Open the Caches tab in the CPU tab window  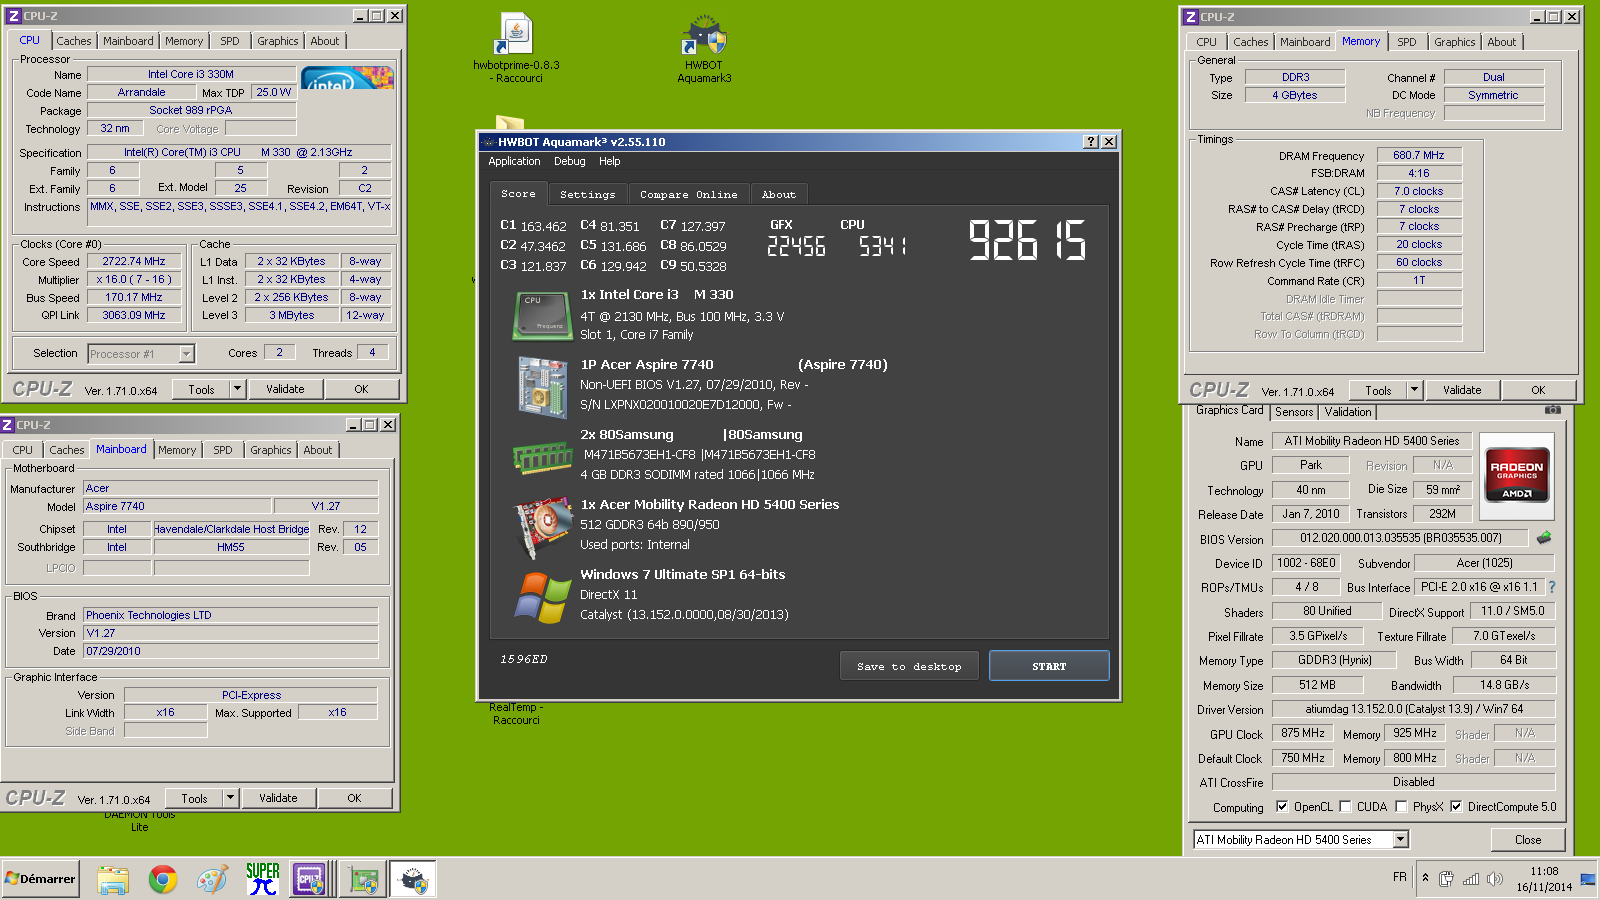point(73,41)
